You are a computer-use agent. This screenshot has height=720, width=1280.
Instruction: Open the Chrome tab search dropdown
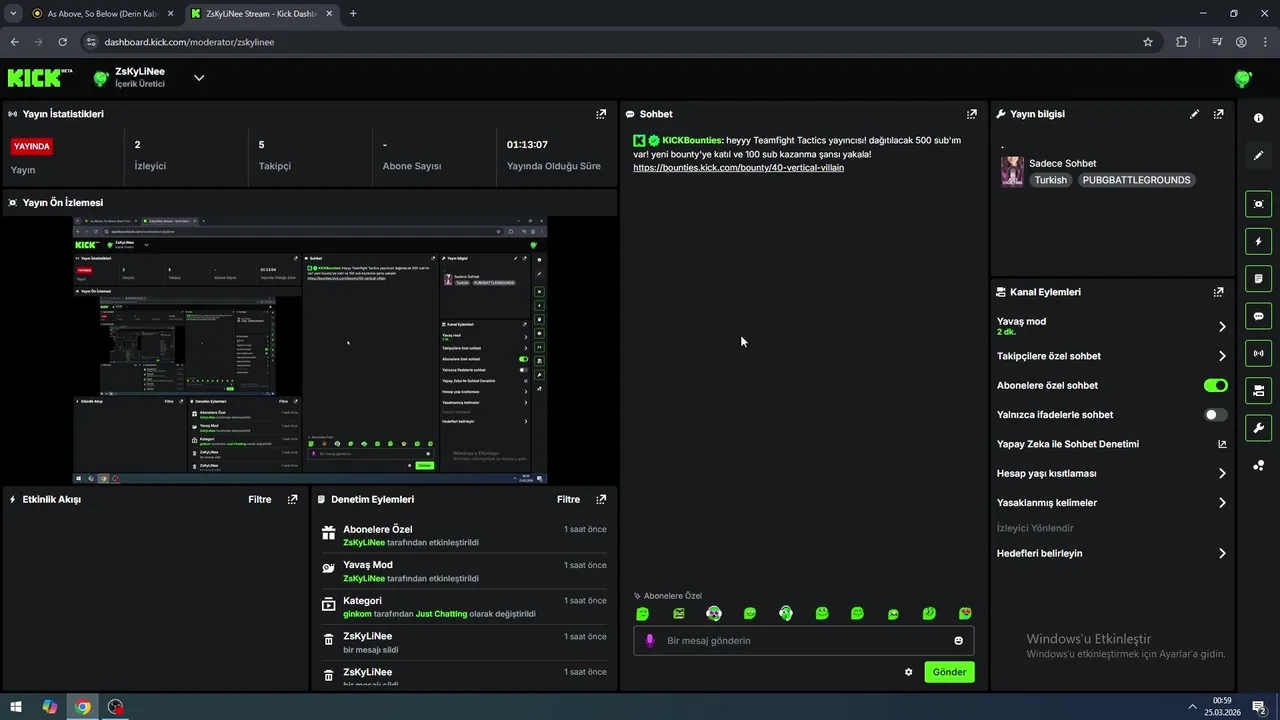click(13, 13)
